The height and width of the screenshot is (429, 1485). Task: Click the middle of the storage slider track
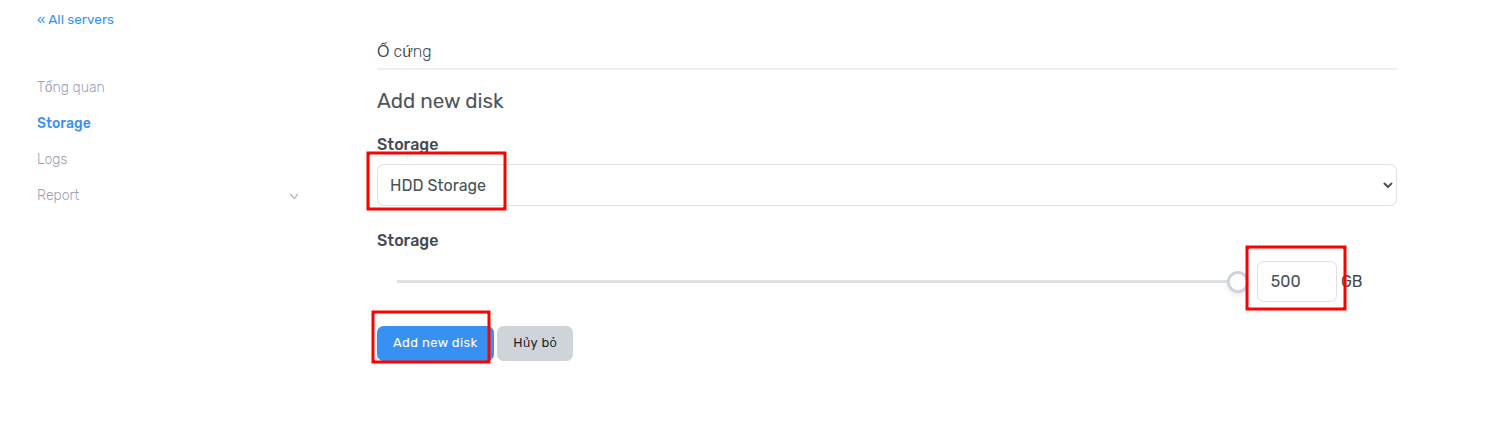816,282
